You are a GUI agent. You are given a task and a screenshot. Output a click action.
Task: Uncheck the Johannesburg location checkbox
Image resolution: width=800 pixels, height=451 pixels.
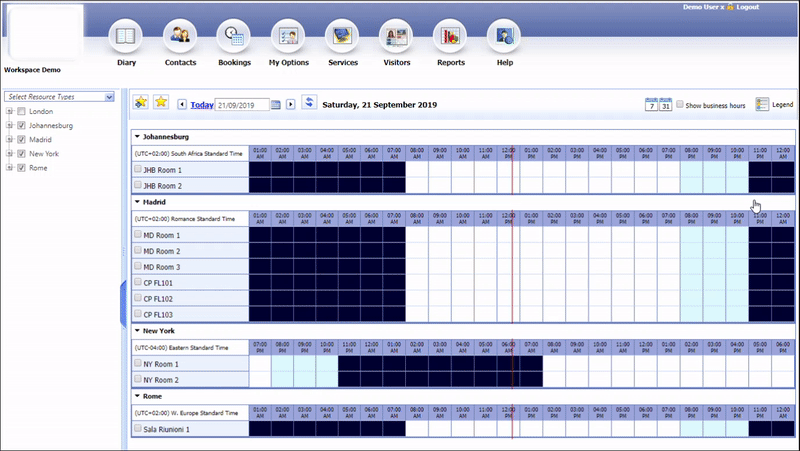(21, 126)
